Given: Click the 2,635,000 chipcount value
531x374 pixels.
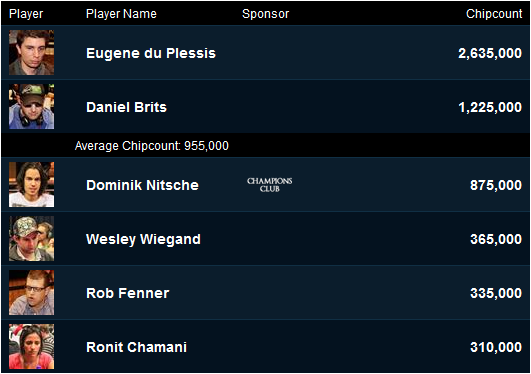Looking at the screenshot, I should pyautogui.click(x=490, y=53).
